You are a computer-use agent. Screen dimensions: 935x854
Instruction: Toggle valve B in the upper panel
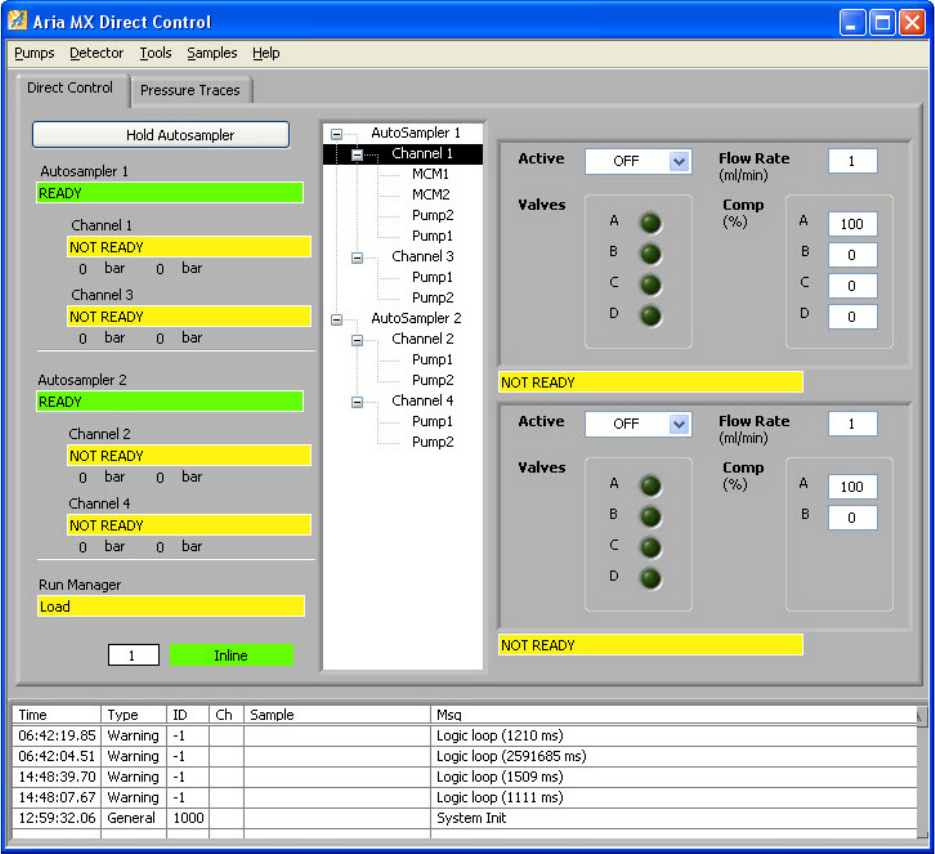tap(650, 254)
